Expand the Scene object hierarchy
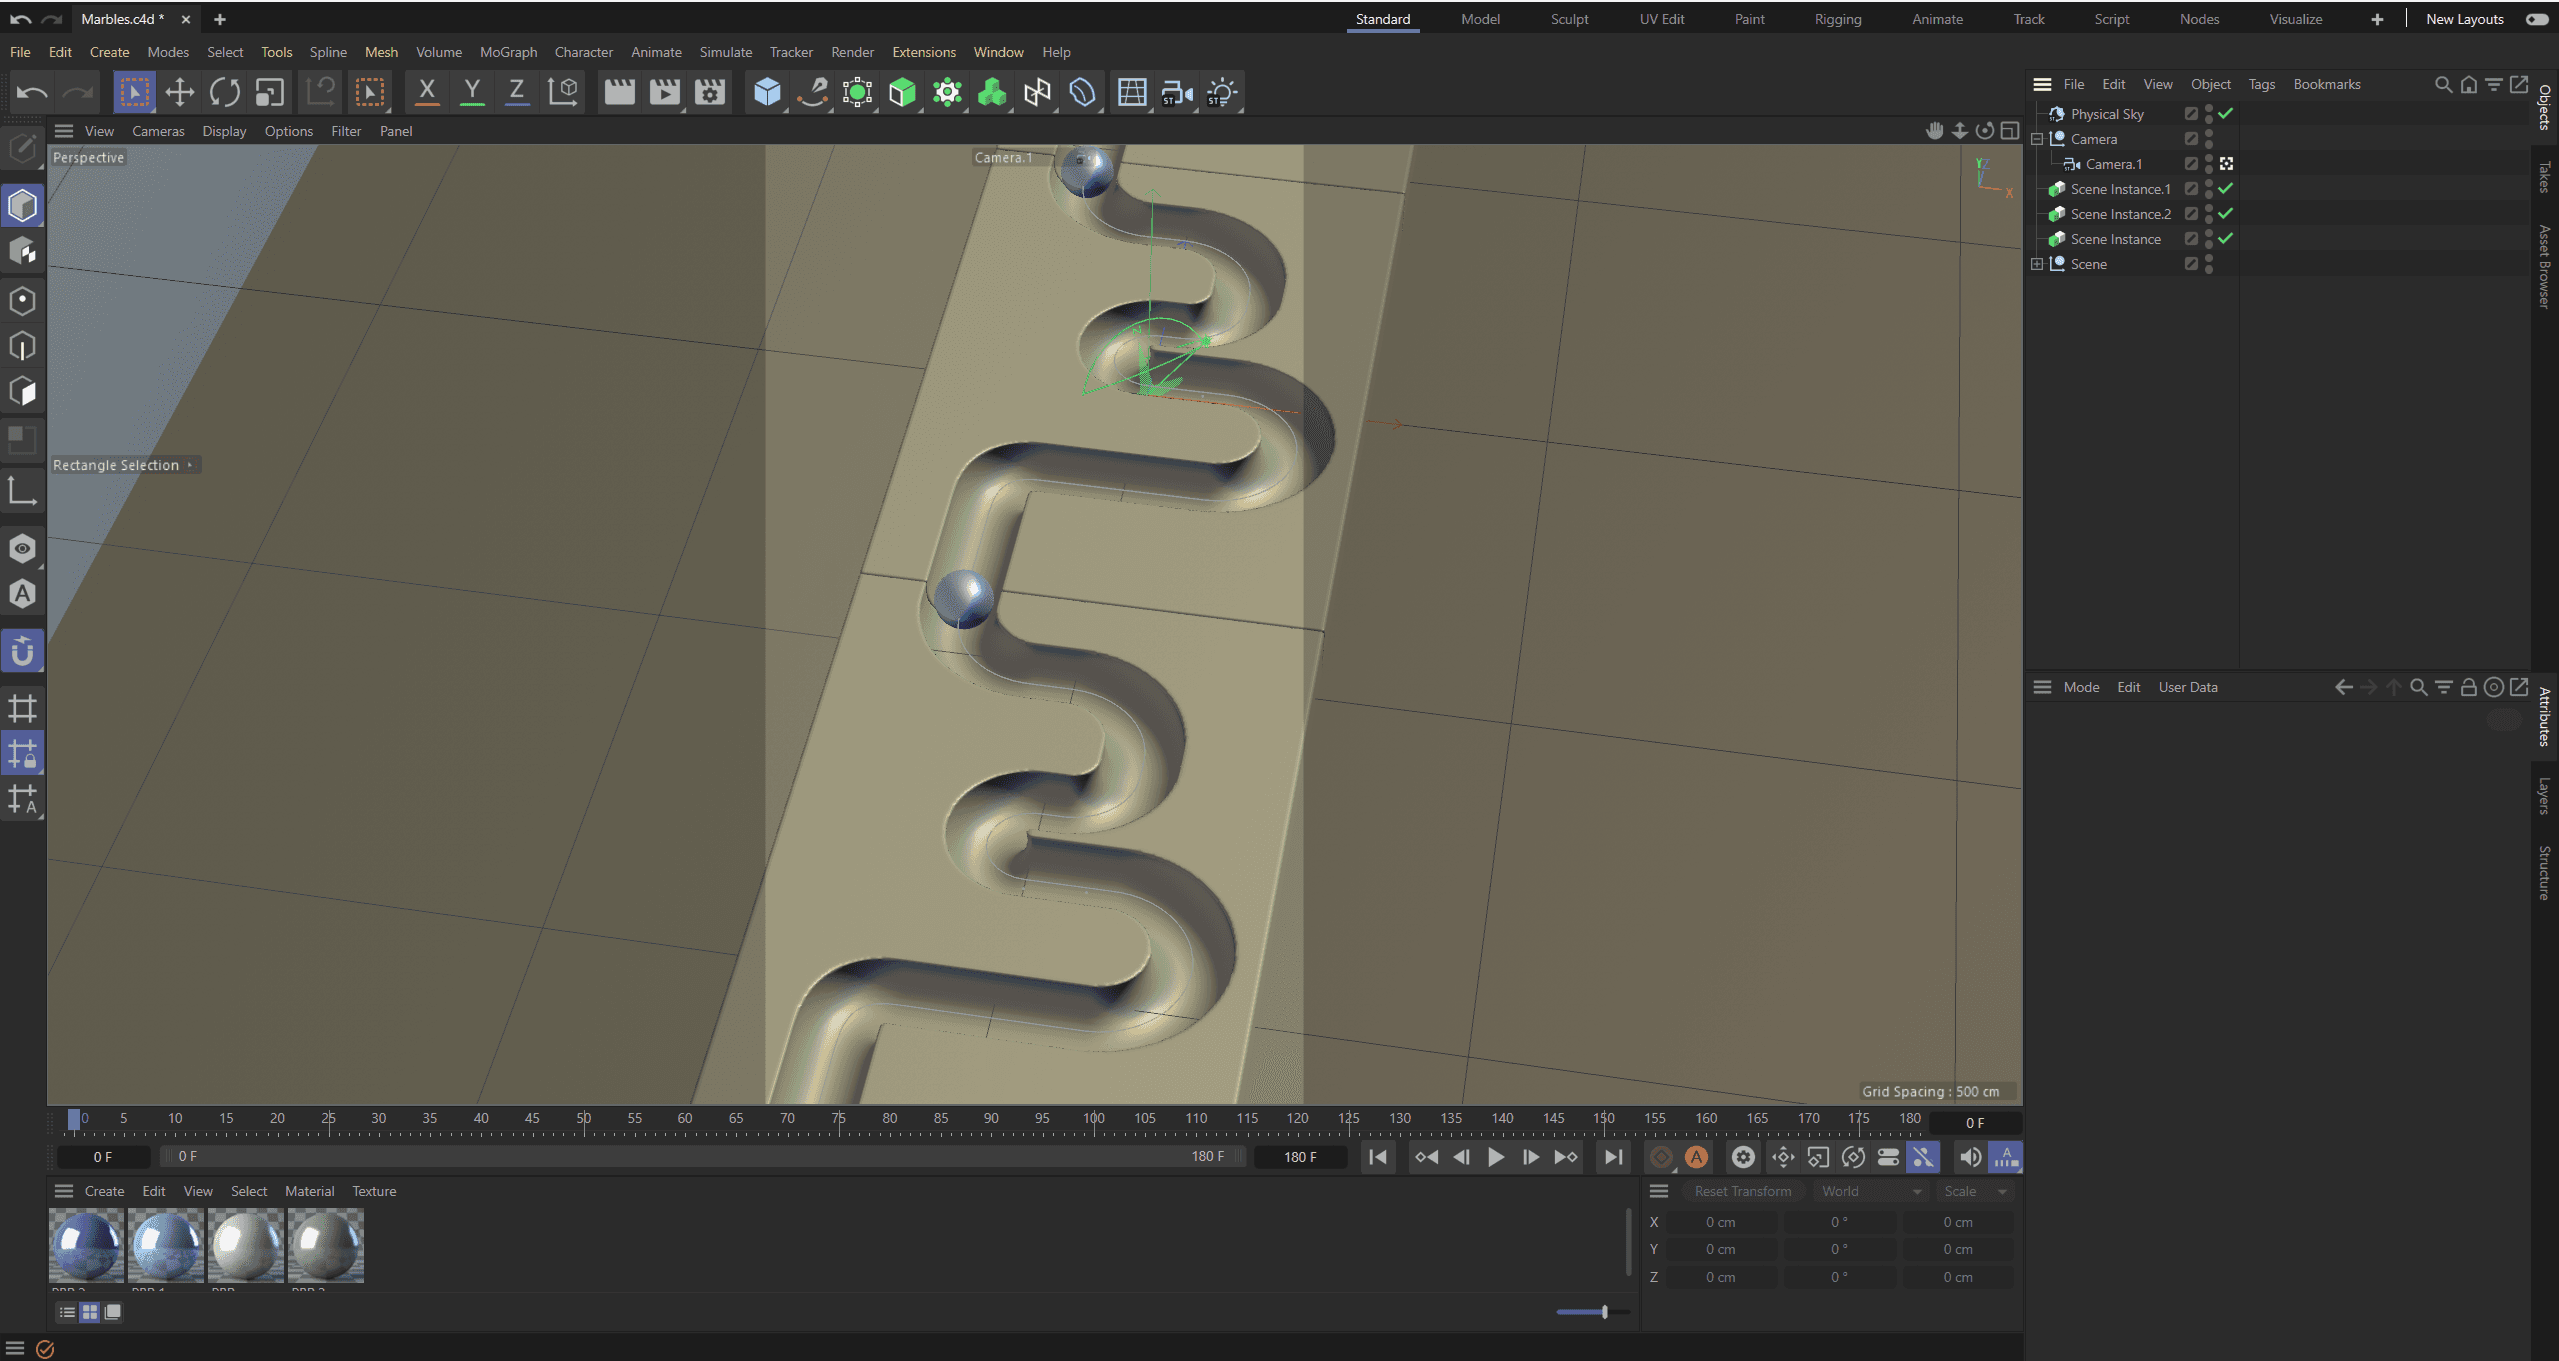 2037,264
